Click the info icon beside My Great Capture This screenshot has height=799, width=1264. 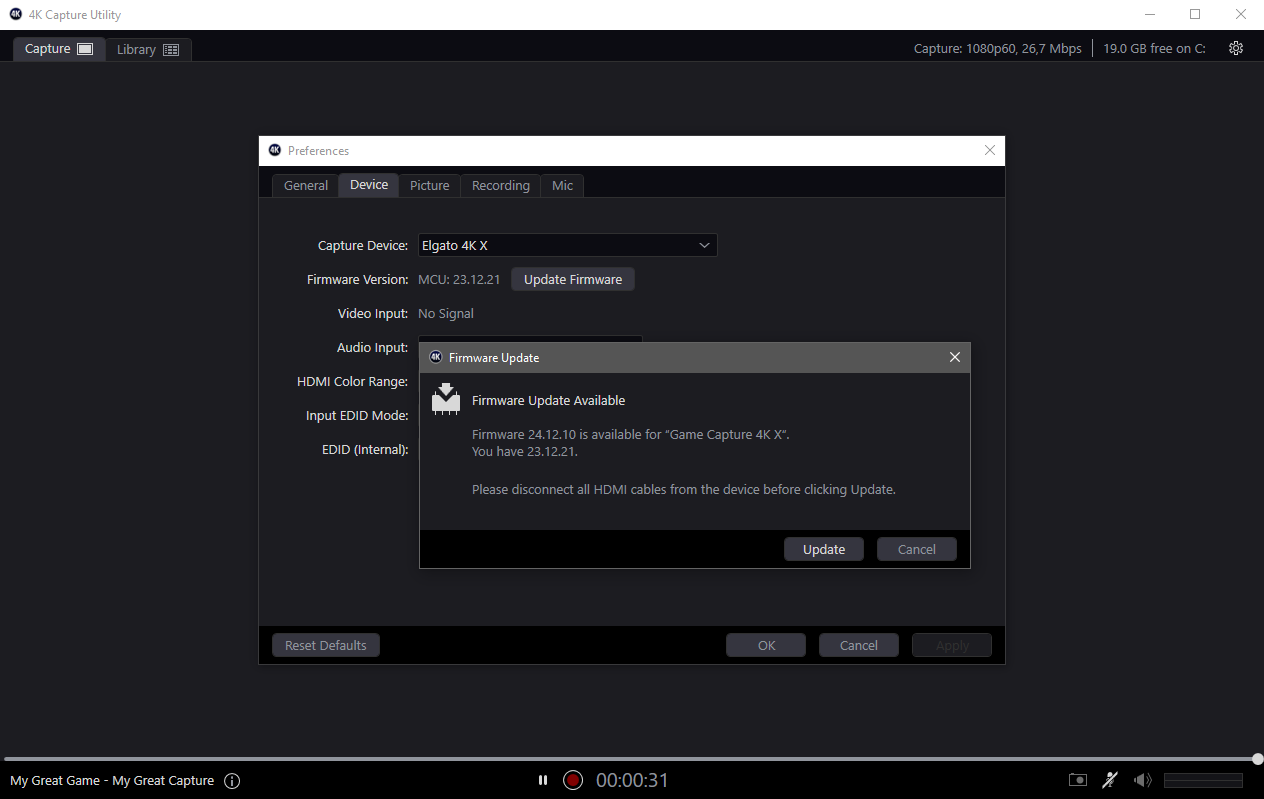pos(232,781)
